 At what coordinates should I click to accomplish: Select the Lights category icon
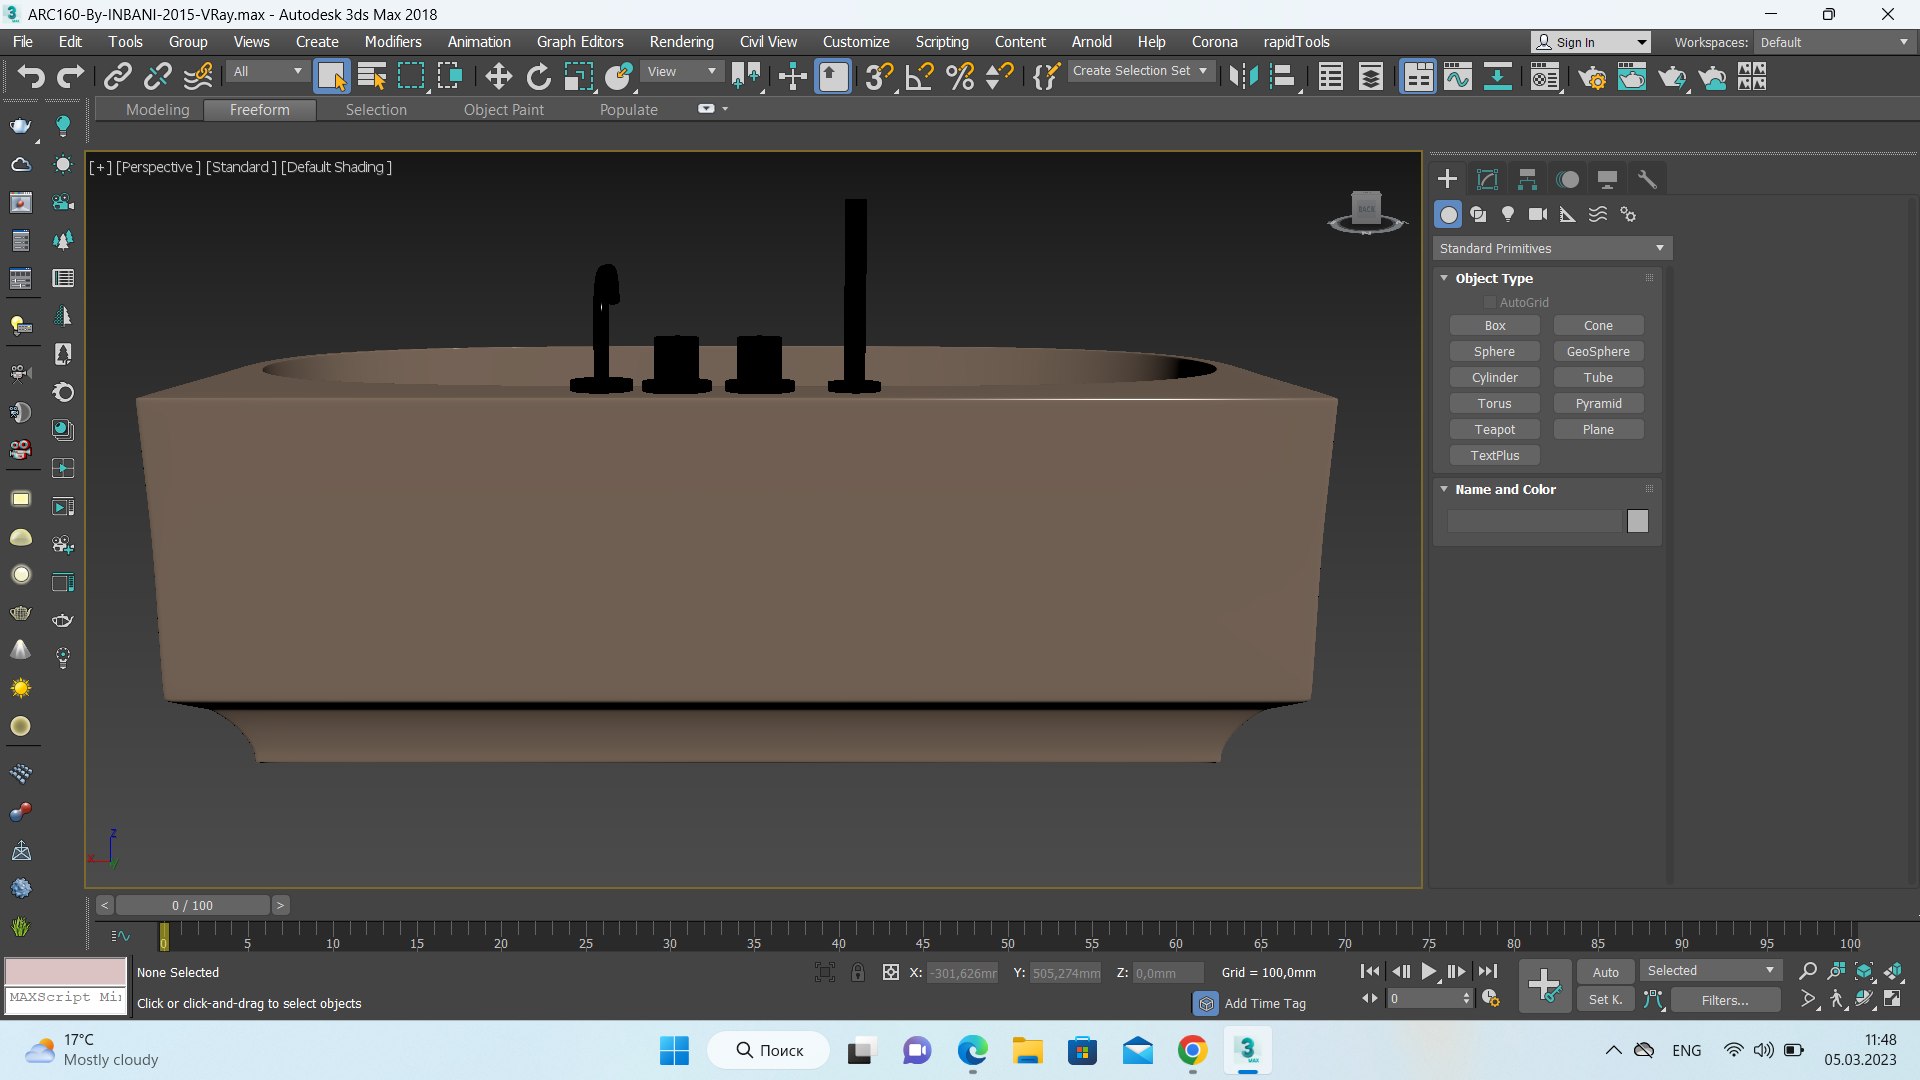pyautogui.click(x=1508, y=214)
